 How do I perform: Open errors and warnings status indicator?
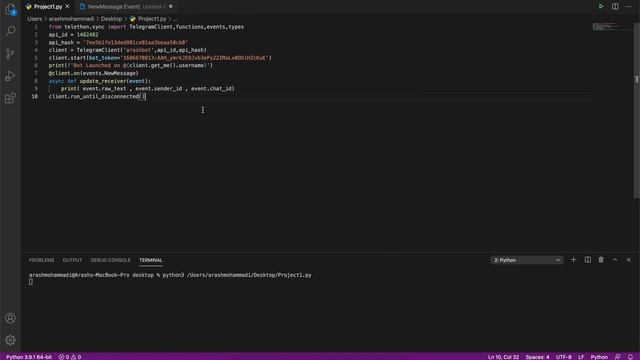click(x=70, y=357)
